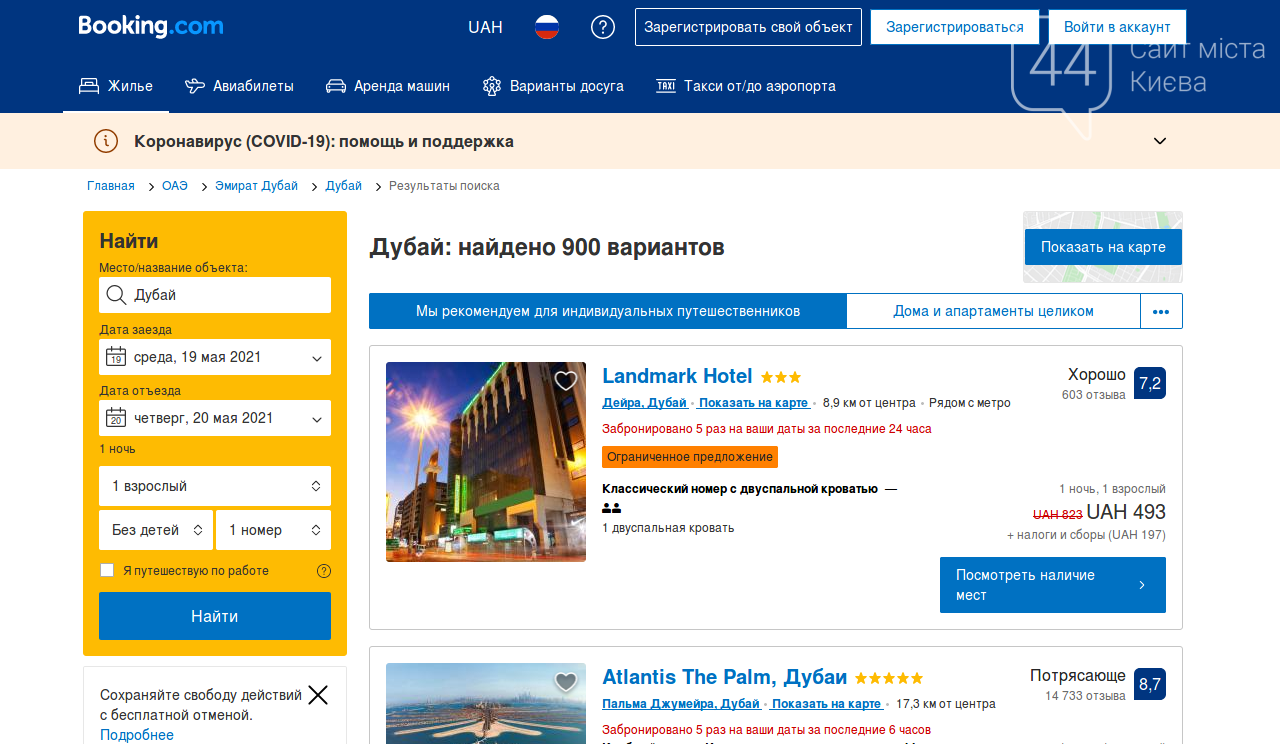Switch to individual travelers recommendations tab

(608, 311)
